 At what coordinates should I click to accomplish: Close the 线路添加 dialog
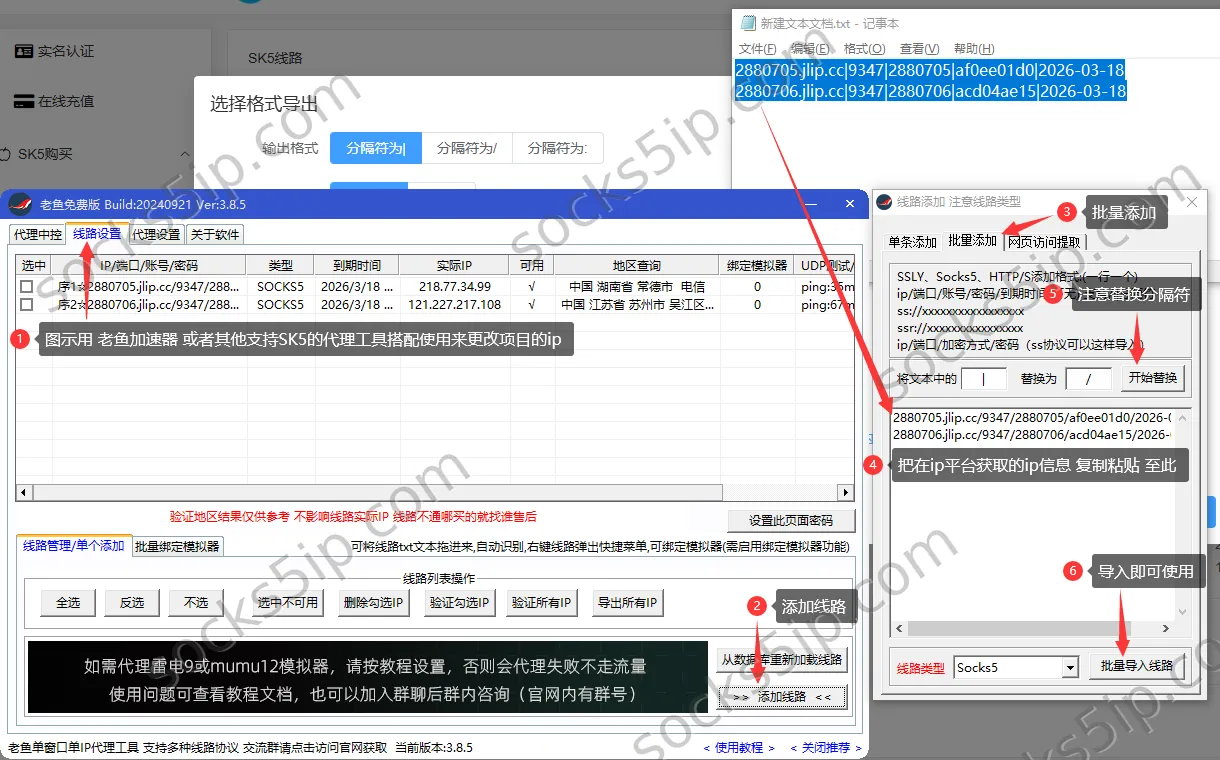(x=1191, y=202)
